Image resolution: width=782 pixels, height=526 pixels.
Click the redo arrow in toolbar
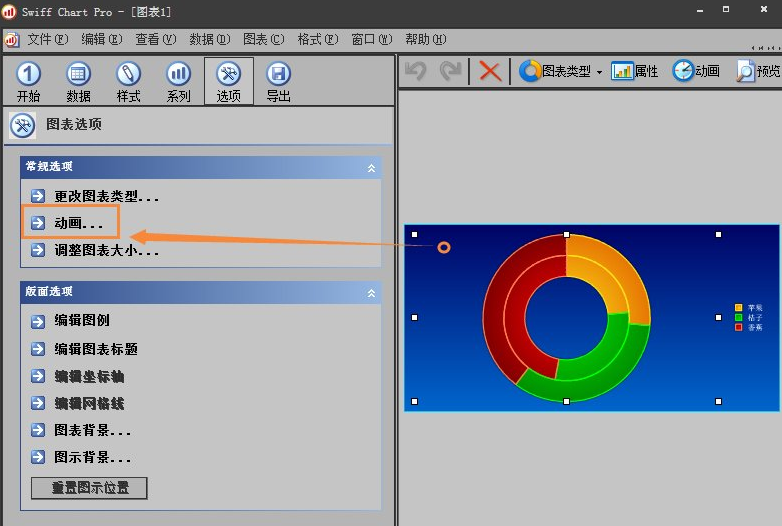point(451,71)
